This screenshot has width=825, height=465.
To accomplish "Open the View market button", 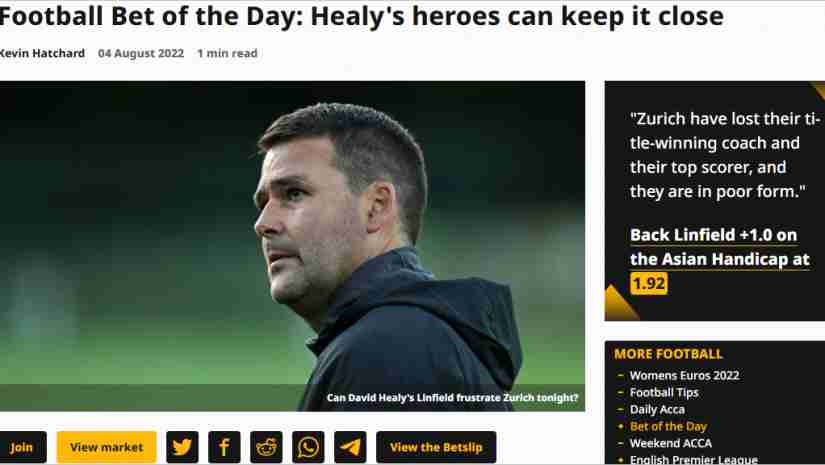I will tap(107, 447).
